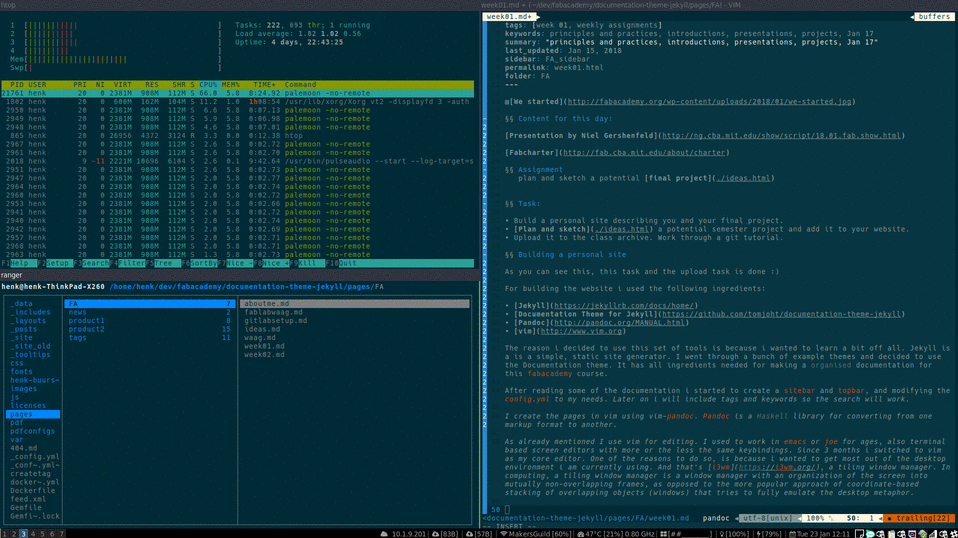958x538 pixels.
Task: Switch to i3 workspace 7
Action: [x=61, y=534]
